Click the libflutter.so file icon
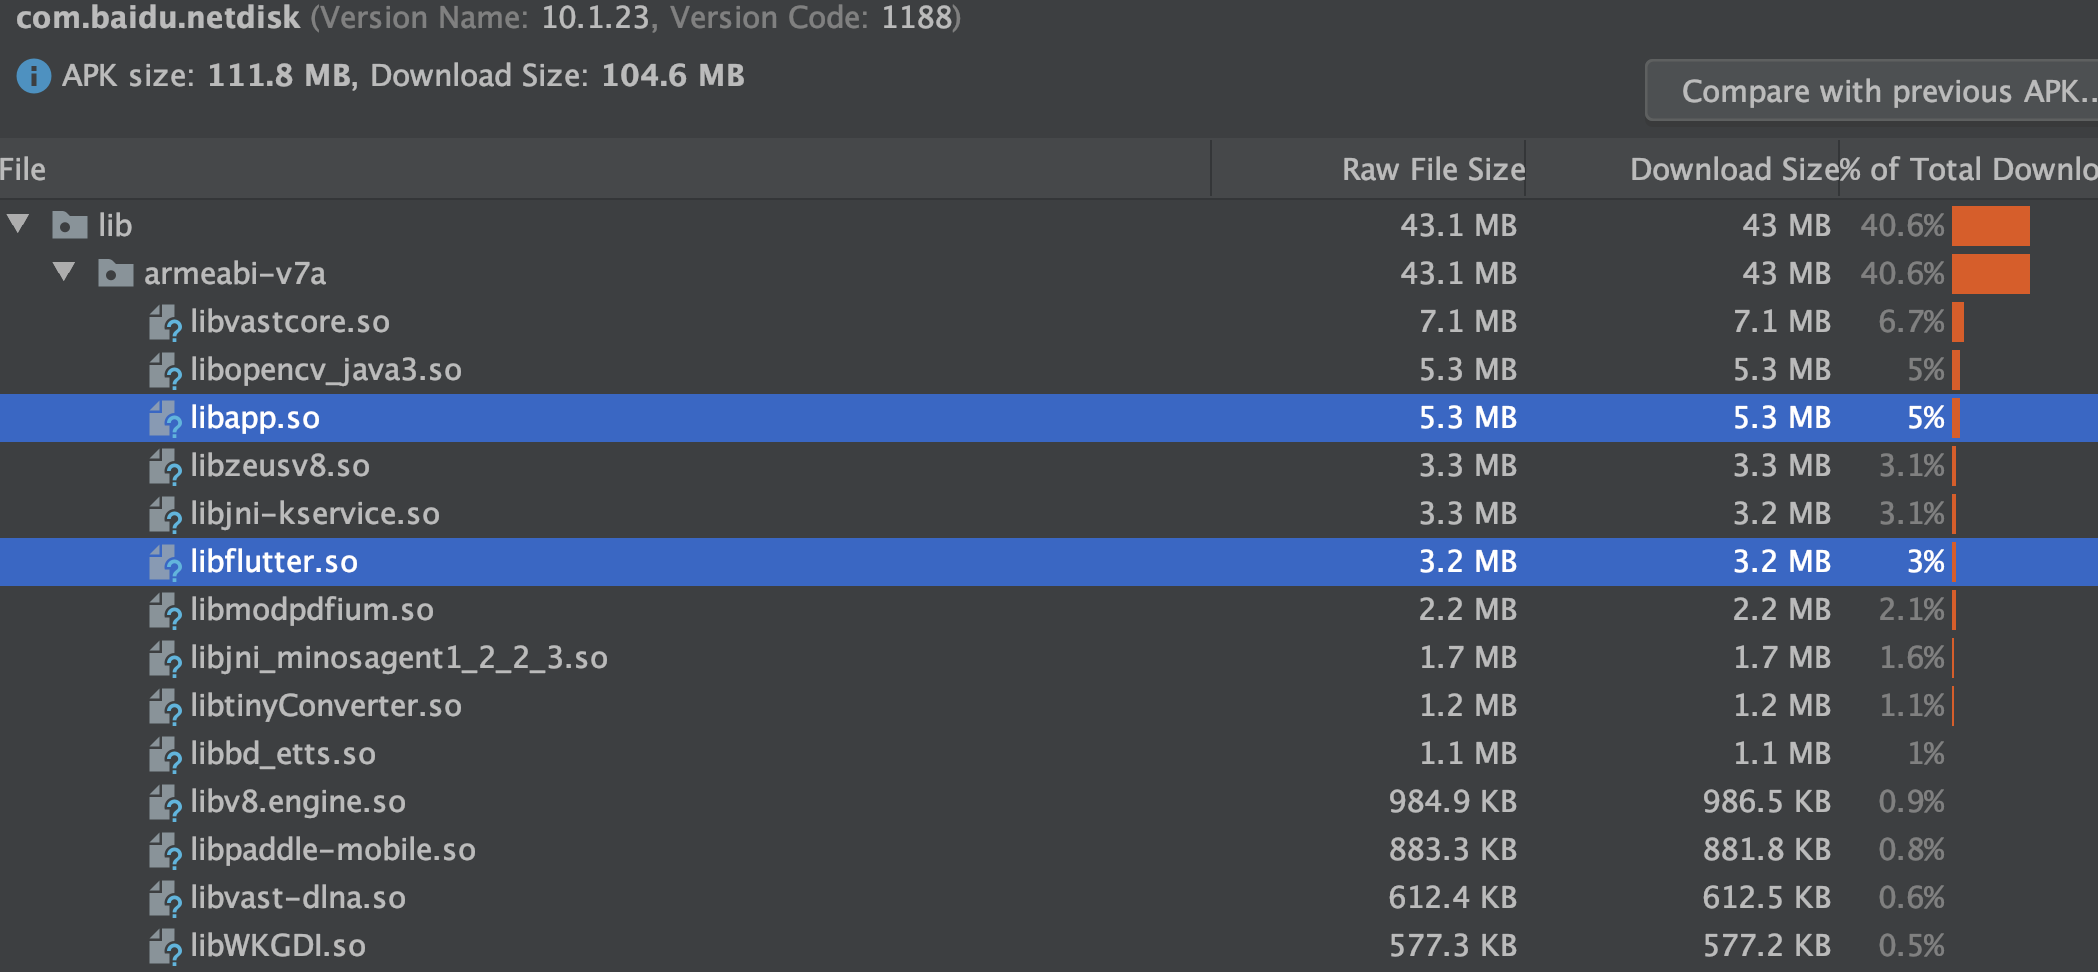Image resolution: width=2098 pixels, height=972 pixels. tap(164, 562)
